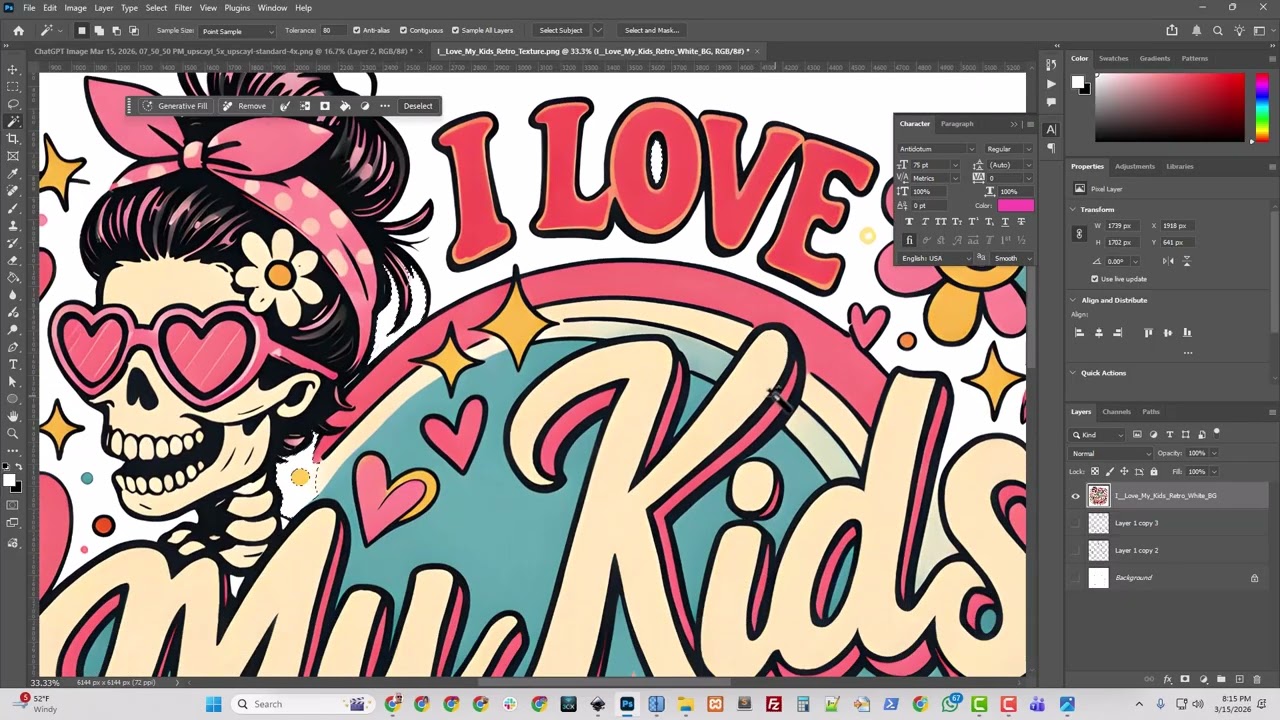Open the anti-aliasing dropdown Smooth
The width and height of the screenshot is (1280, 720).
(1010, 258)
